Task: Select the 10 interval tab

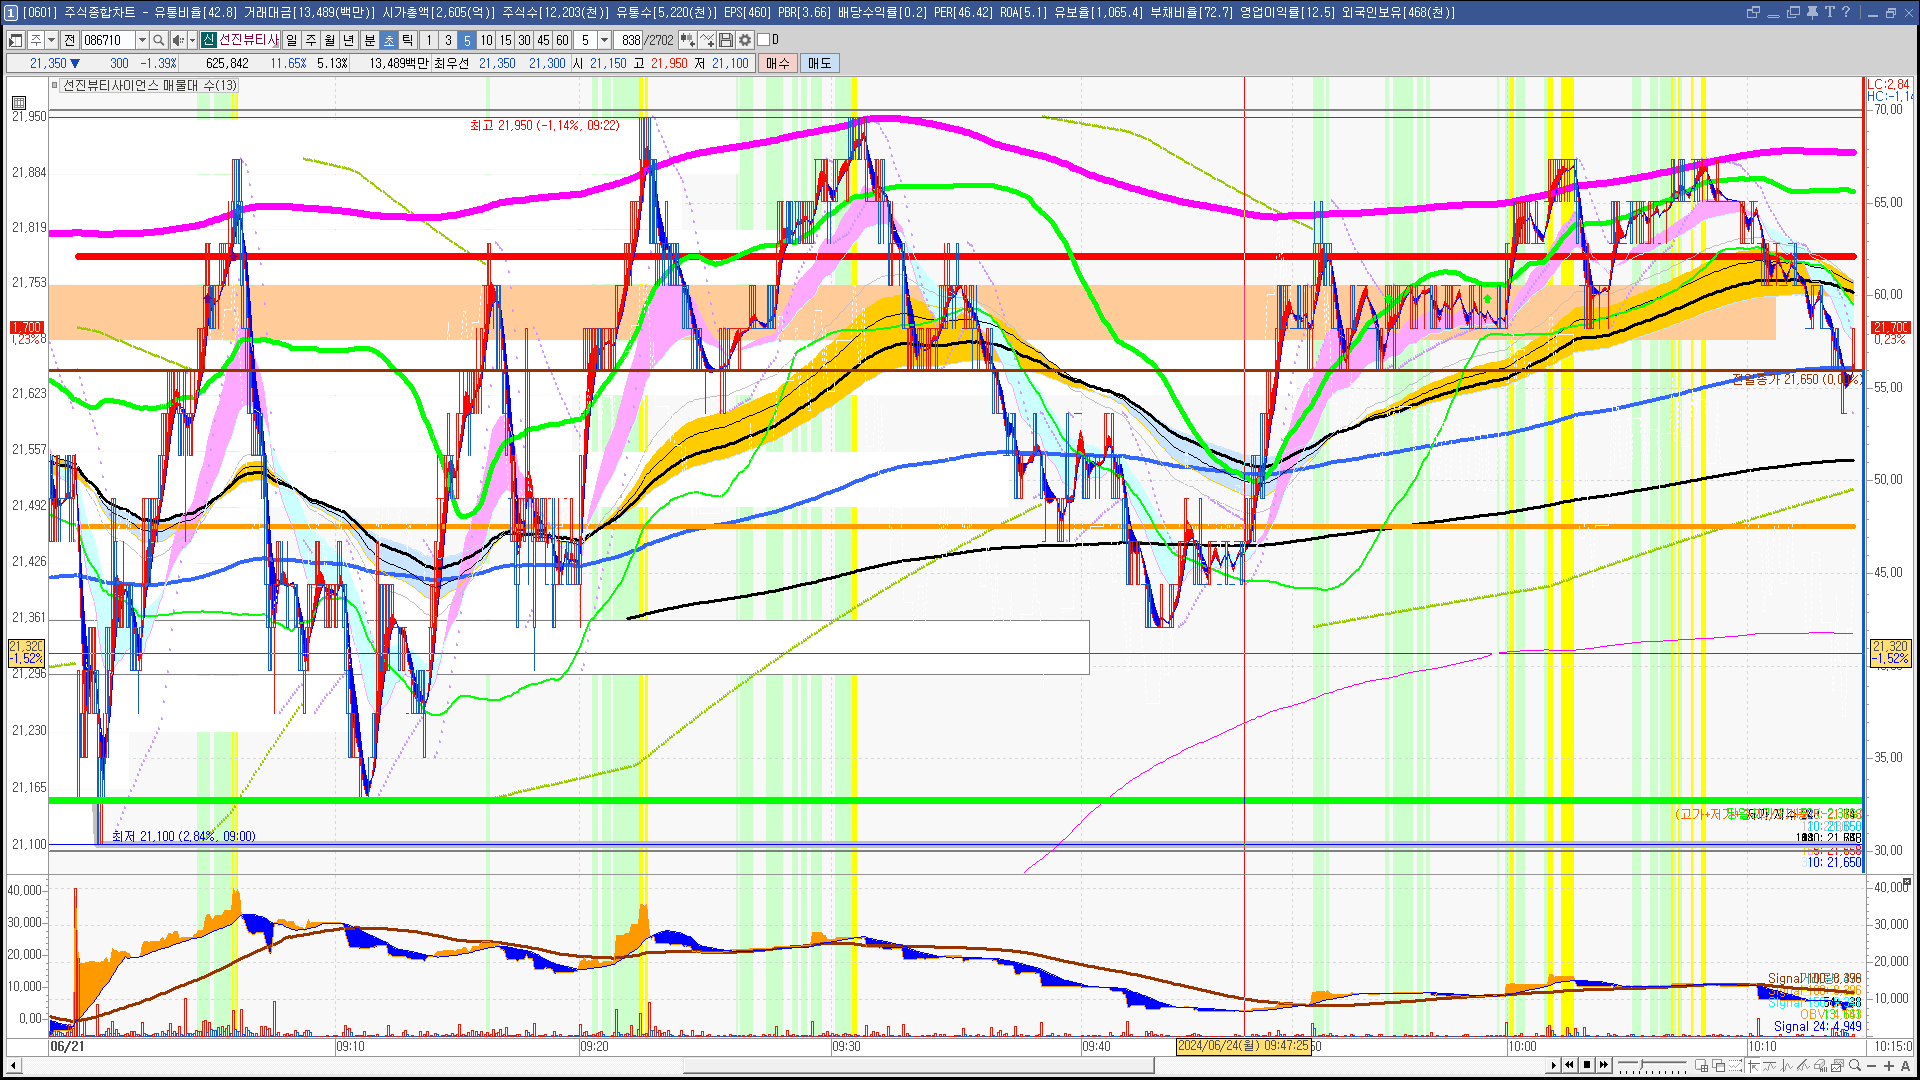Action: [486, 40]
